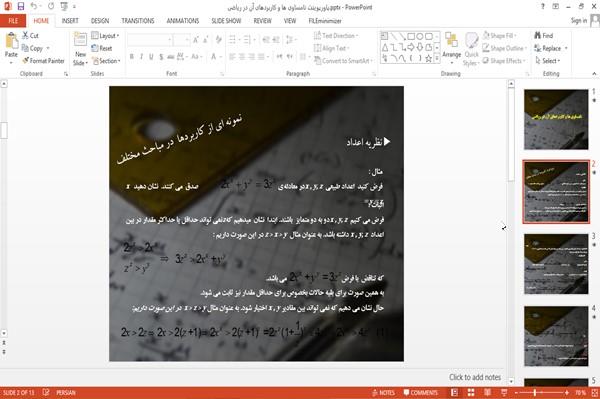
Task: Adjust the zoom slider handle
Action: [x=535, y=392]
